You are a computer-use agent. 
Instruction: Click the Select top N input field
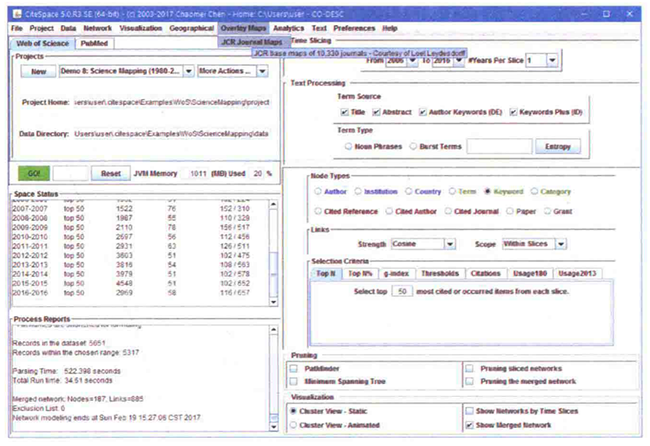click(x=401, y=290)
